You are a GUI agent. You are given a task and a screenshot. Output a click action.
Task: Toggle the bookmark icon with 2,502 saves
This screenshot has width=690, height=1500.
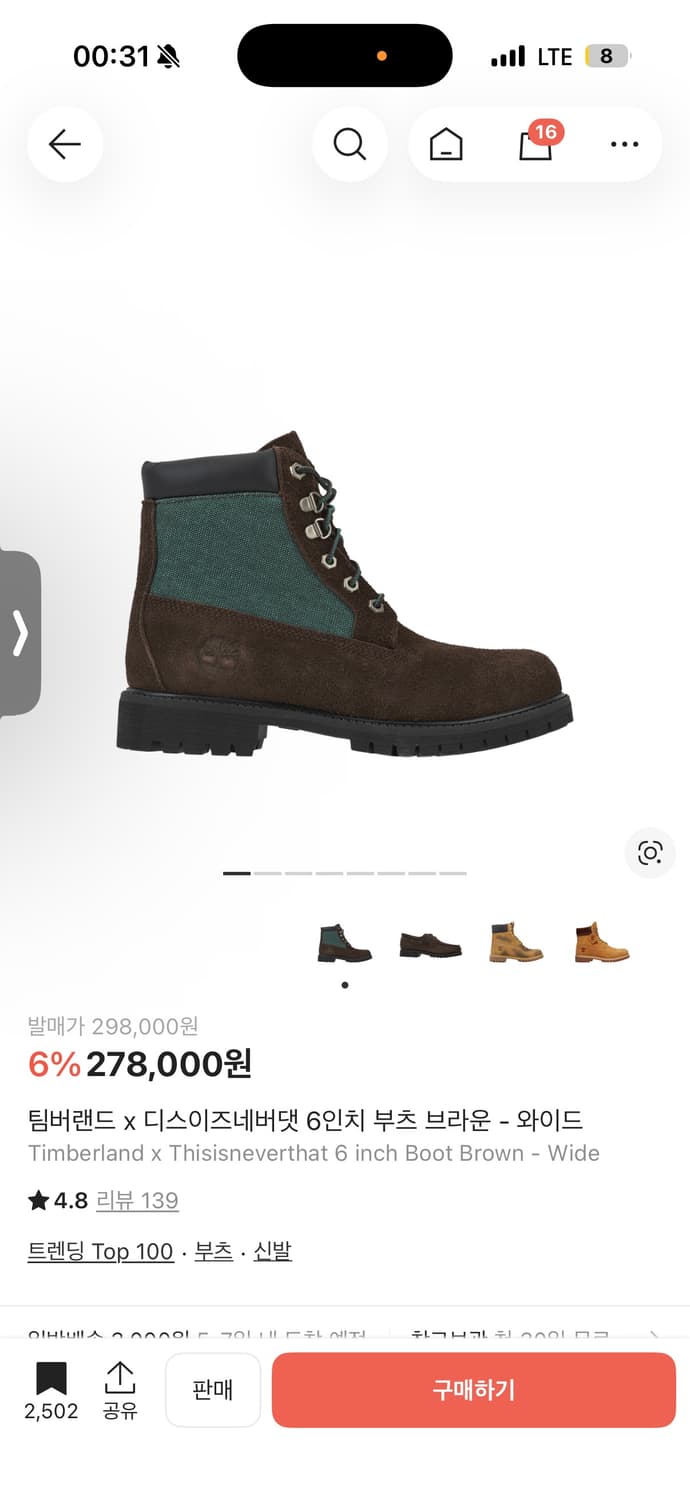pos(51,1390)
